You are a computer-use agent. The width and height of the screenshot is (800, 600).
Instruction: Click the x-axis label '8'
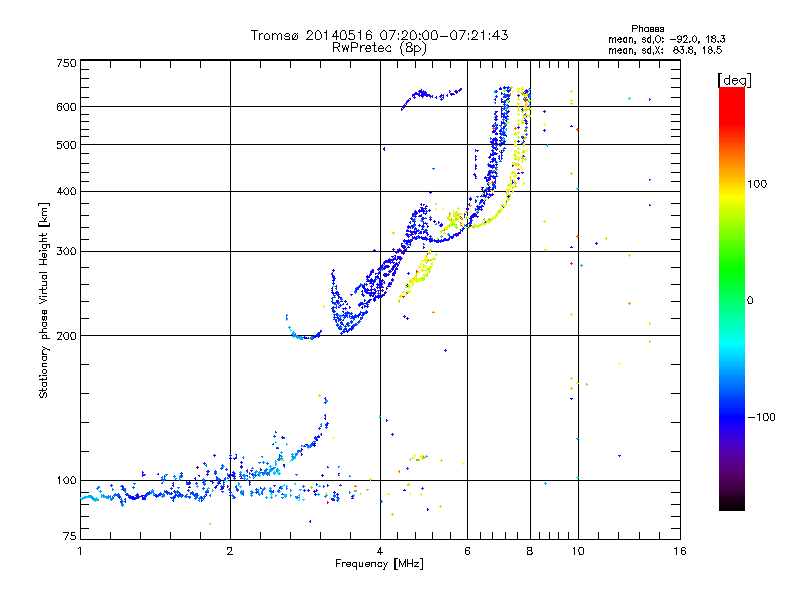click(530, 551)
